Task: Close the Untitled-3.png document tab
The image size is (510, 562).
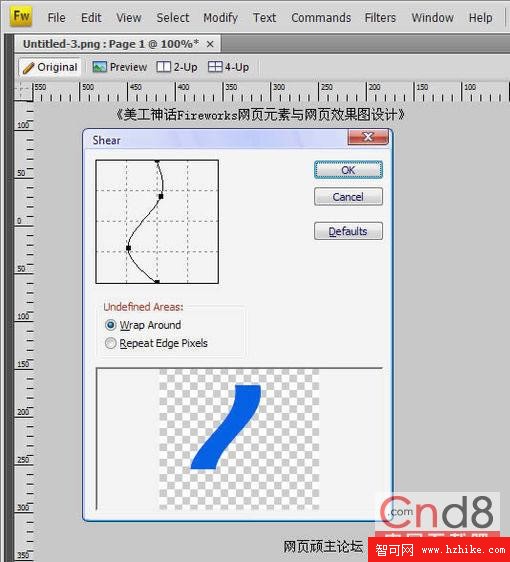Action: pos(210,44)
